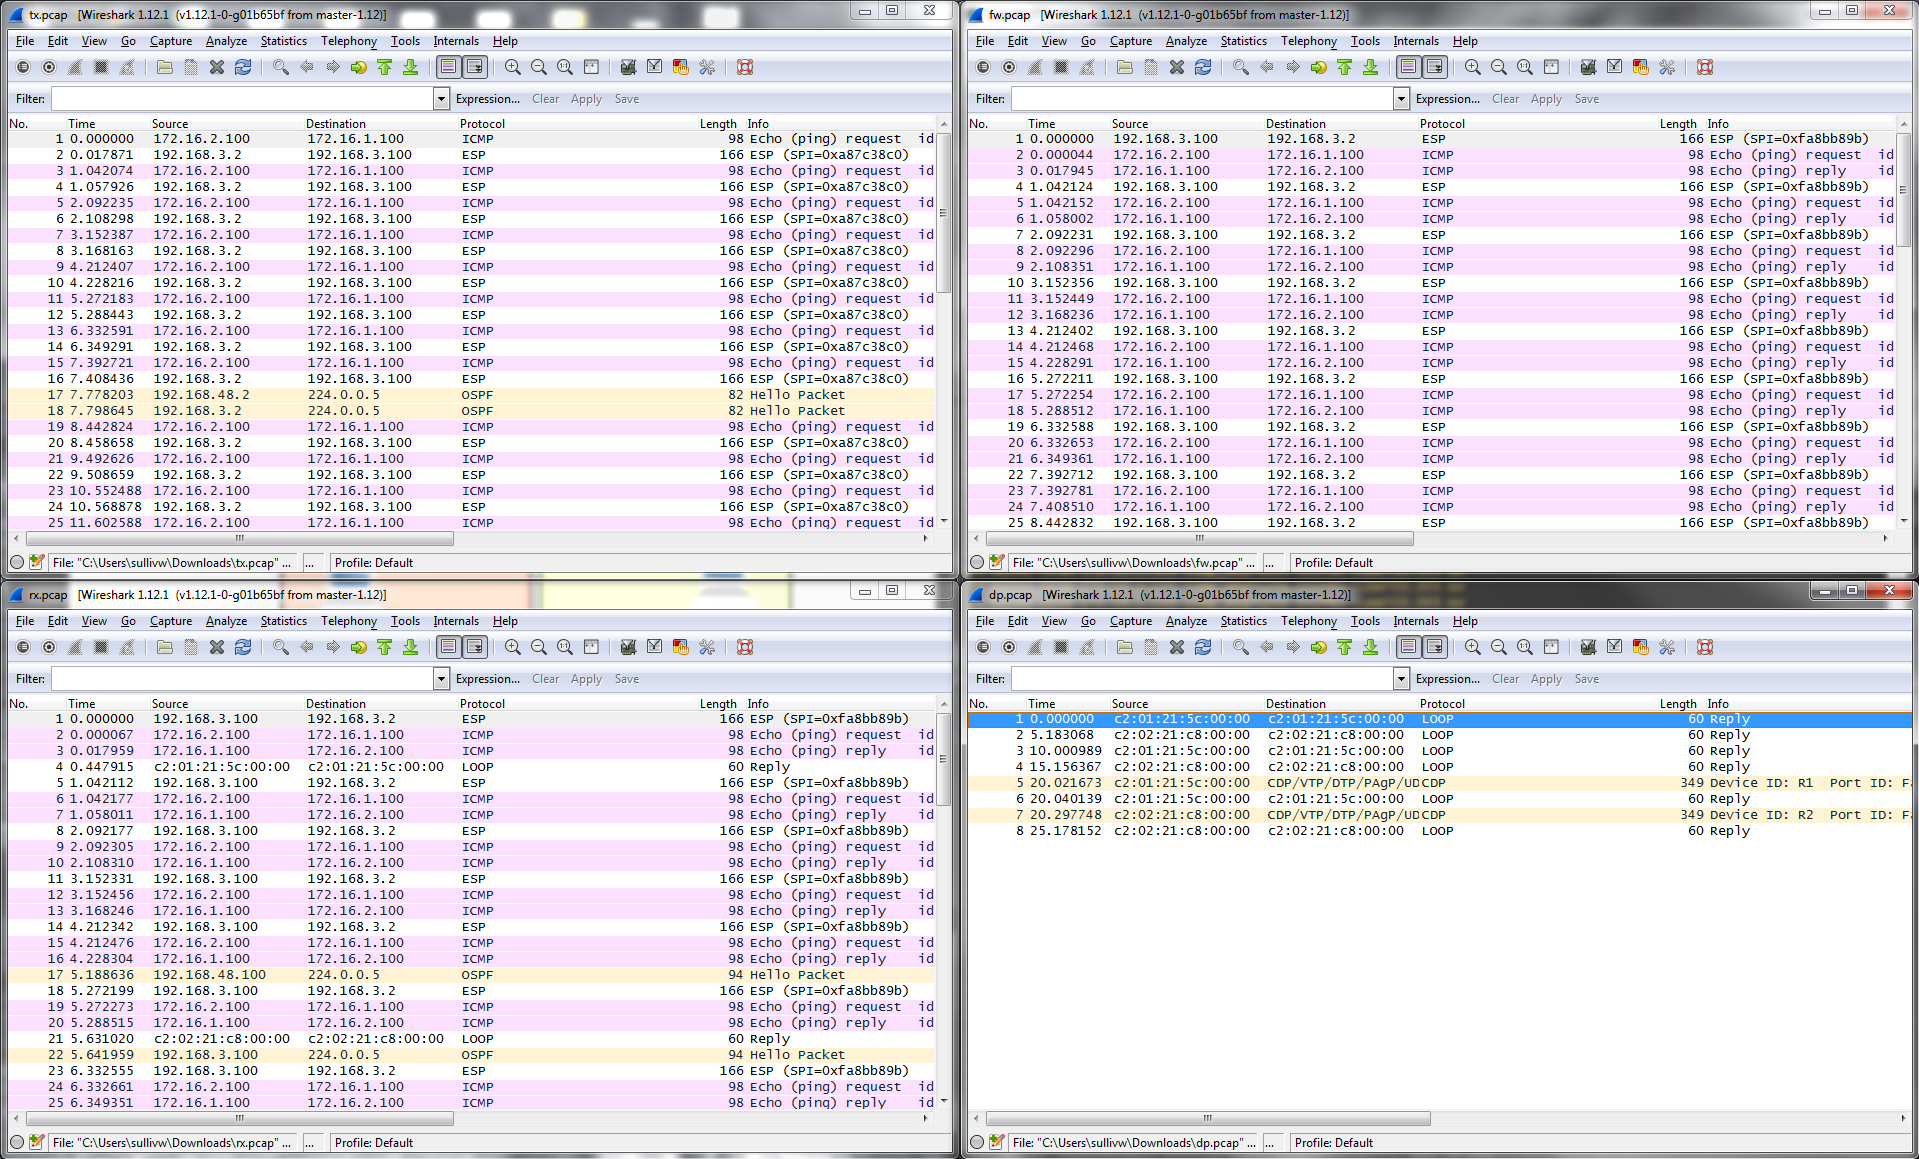Toggle packet list colorize in dp.pcap window
The height and width of the screenshot is (1159, 1919).
pos(1408,647)
